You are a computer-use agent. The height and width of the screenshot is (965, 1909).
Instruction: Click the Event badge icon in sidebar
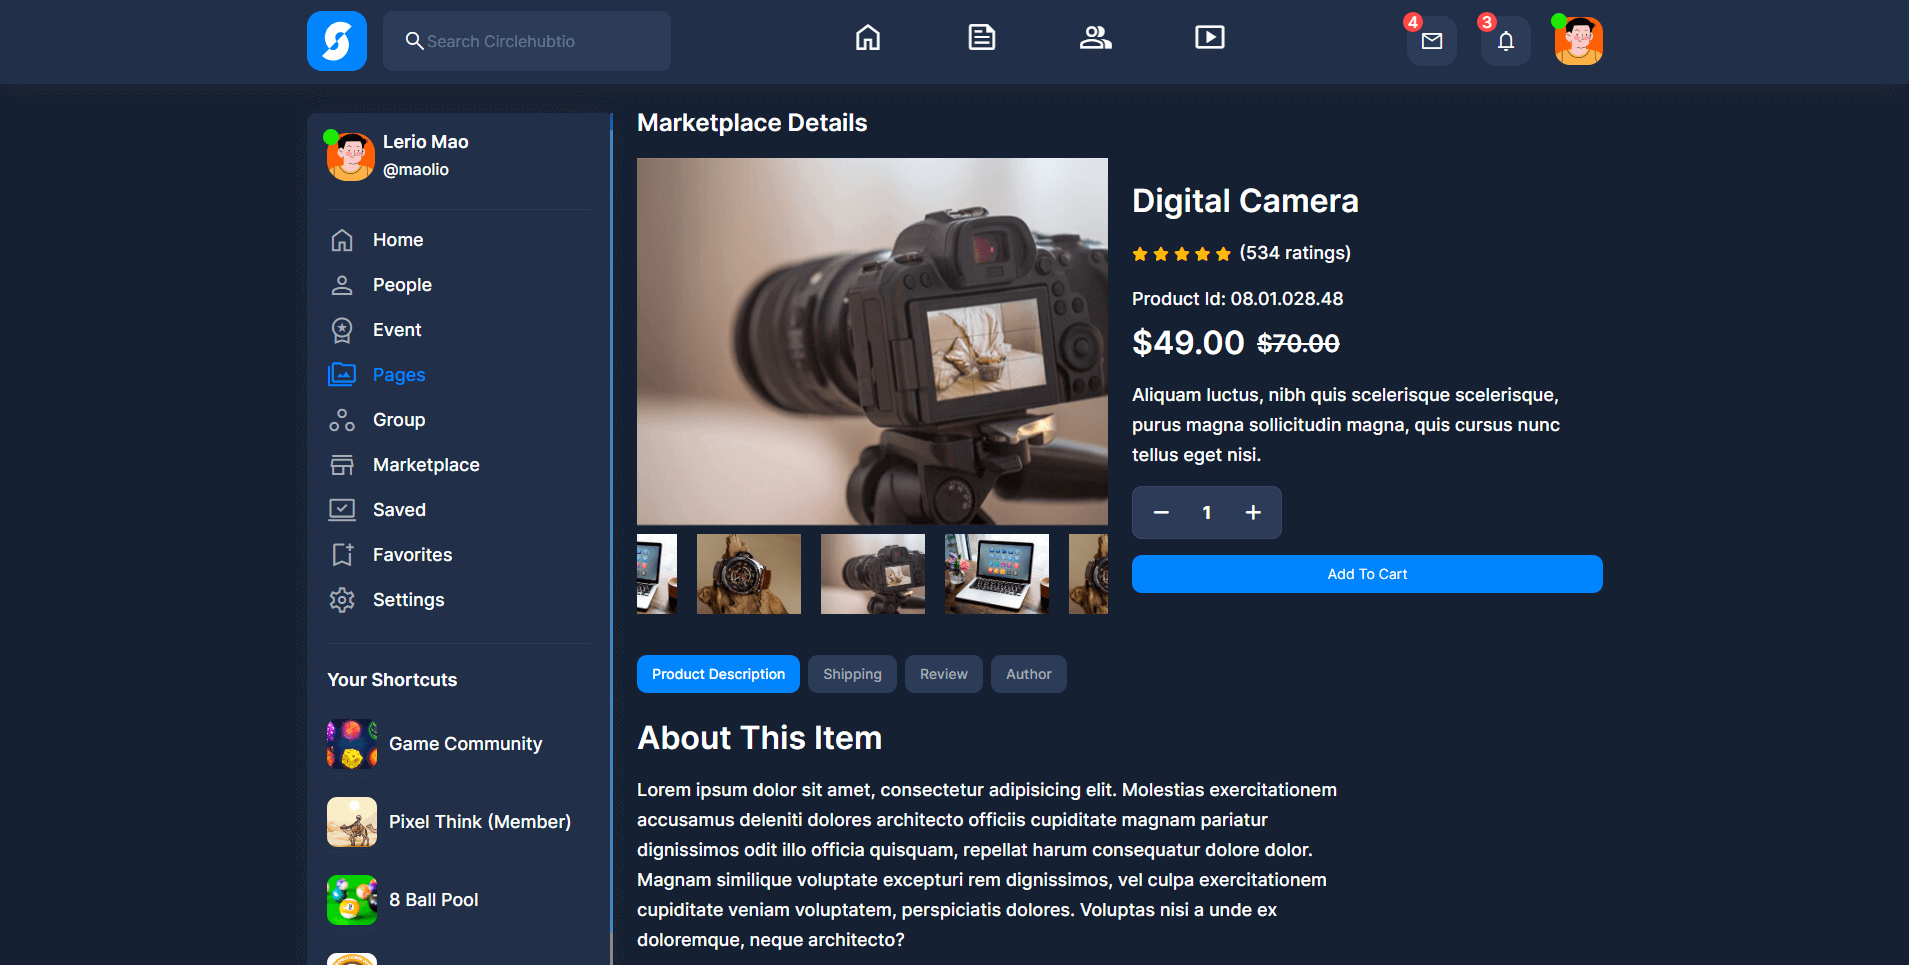(x=342, y=330)
